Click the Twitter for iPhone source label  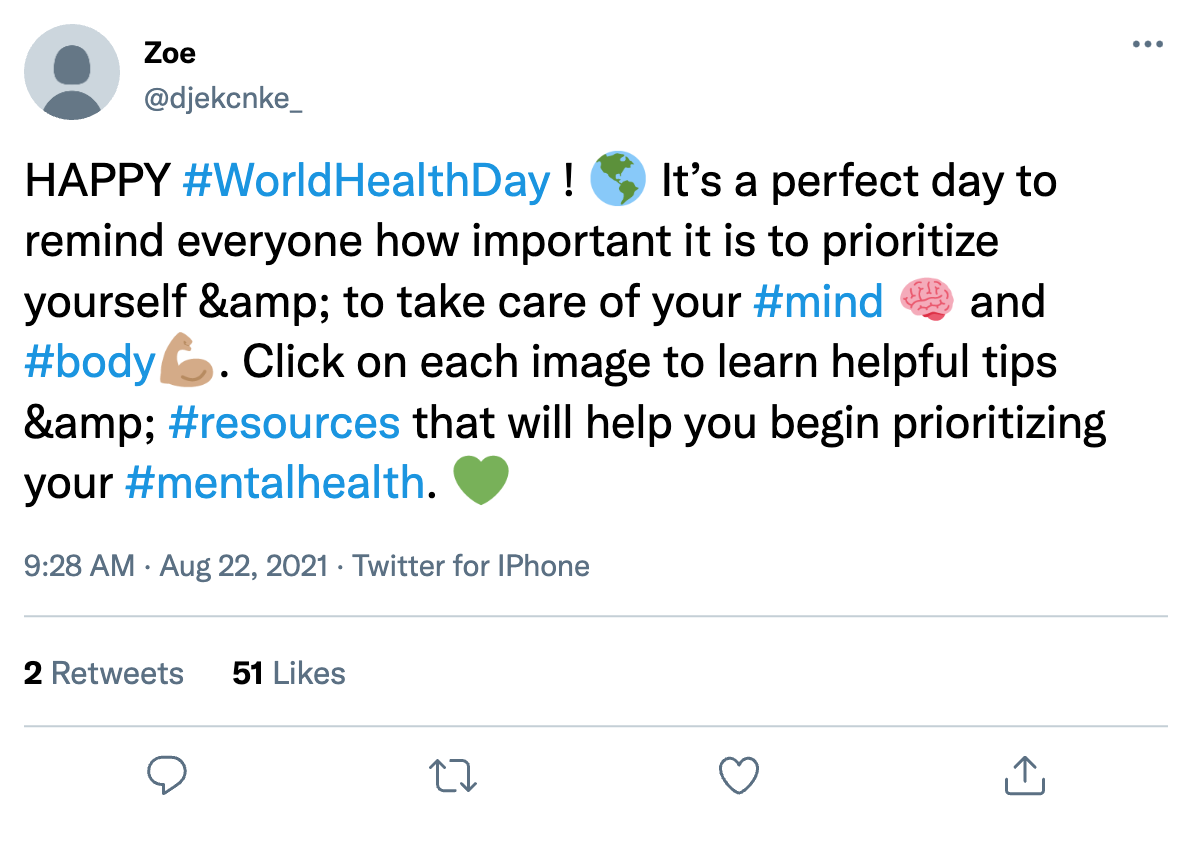471,566
